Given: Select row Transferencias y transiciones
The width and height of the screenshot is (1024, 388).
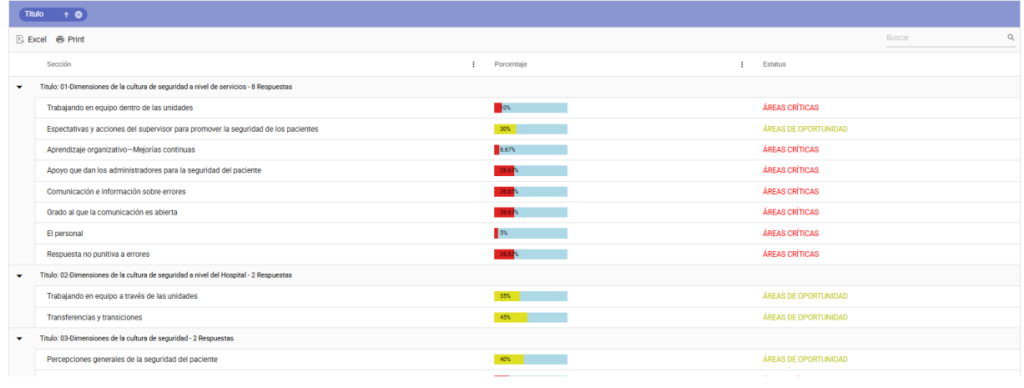Looking at the screenshot, I should [528, 317].
